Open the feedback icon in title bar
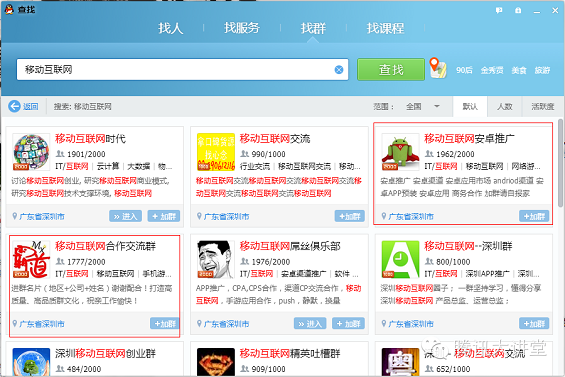 pos(499,10)
